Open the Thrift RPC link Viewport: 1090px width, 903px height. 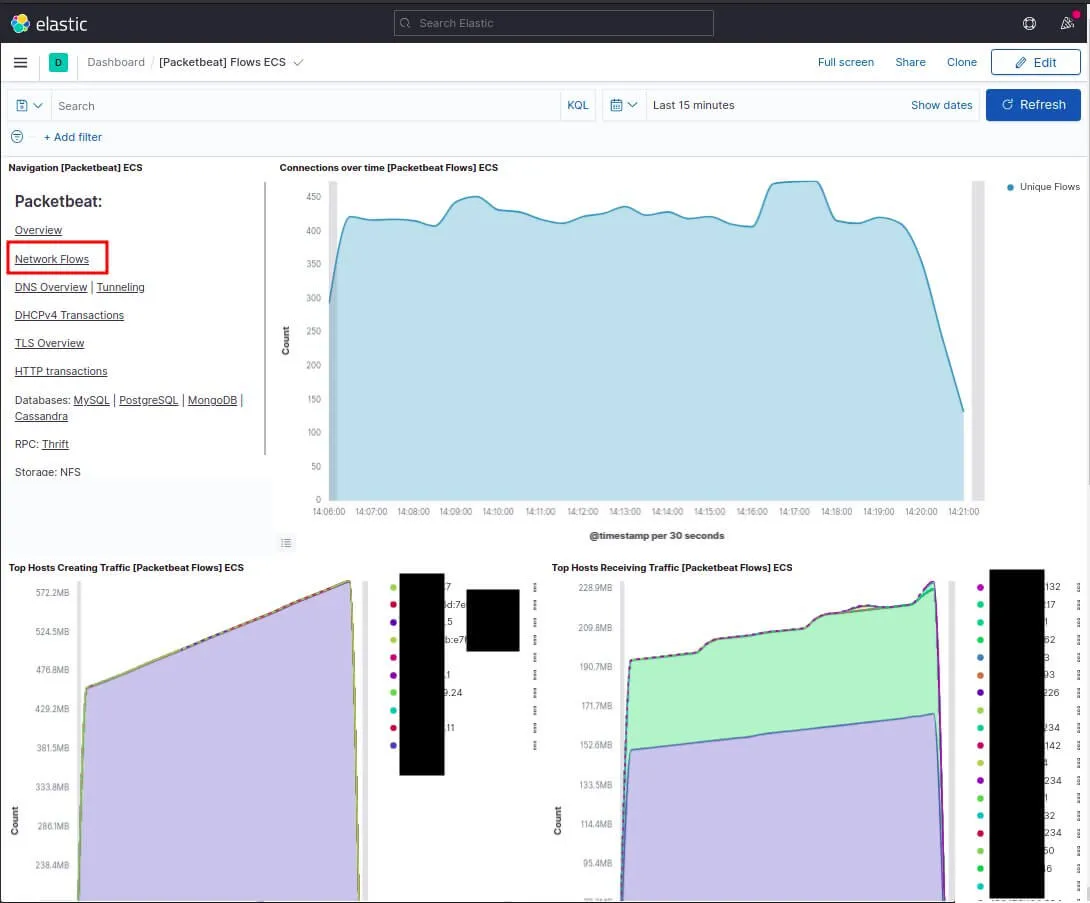pos(55,444)
